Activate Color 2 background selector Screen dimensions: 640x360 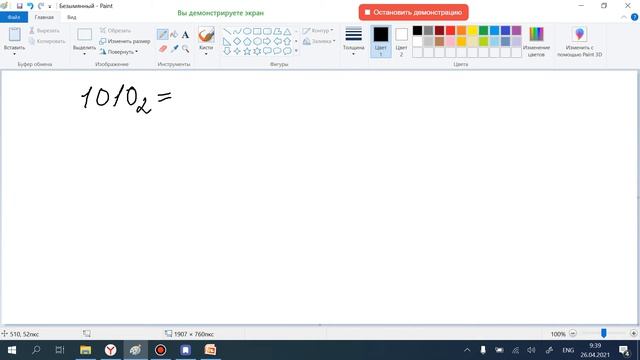401,42
